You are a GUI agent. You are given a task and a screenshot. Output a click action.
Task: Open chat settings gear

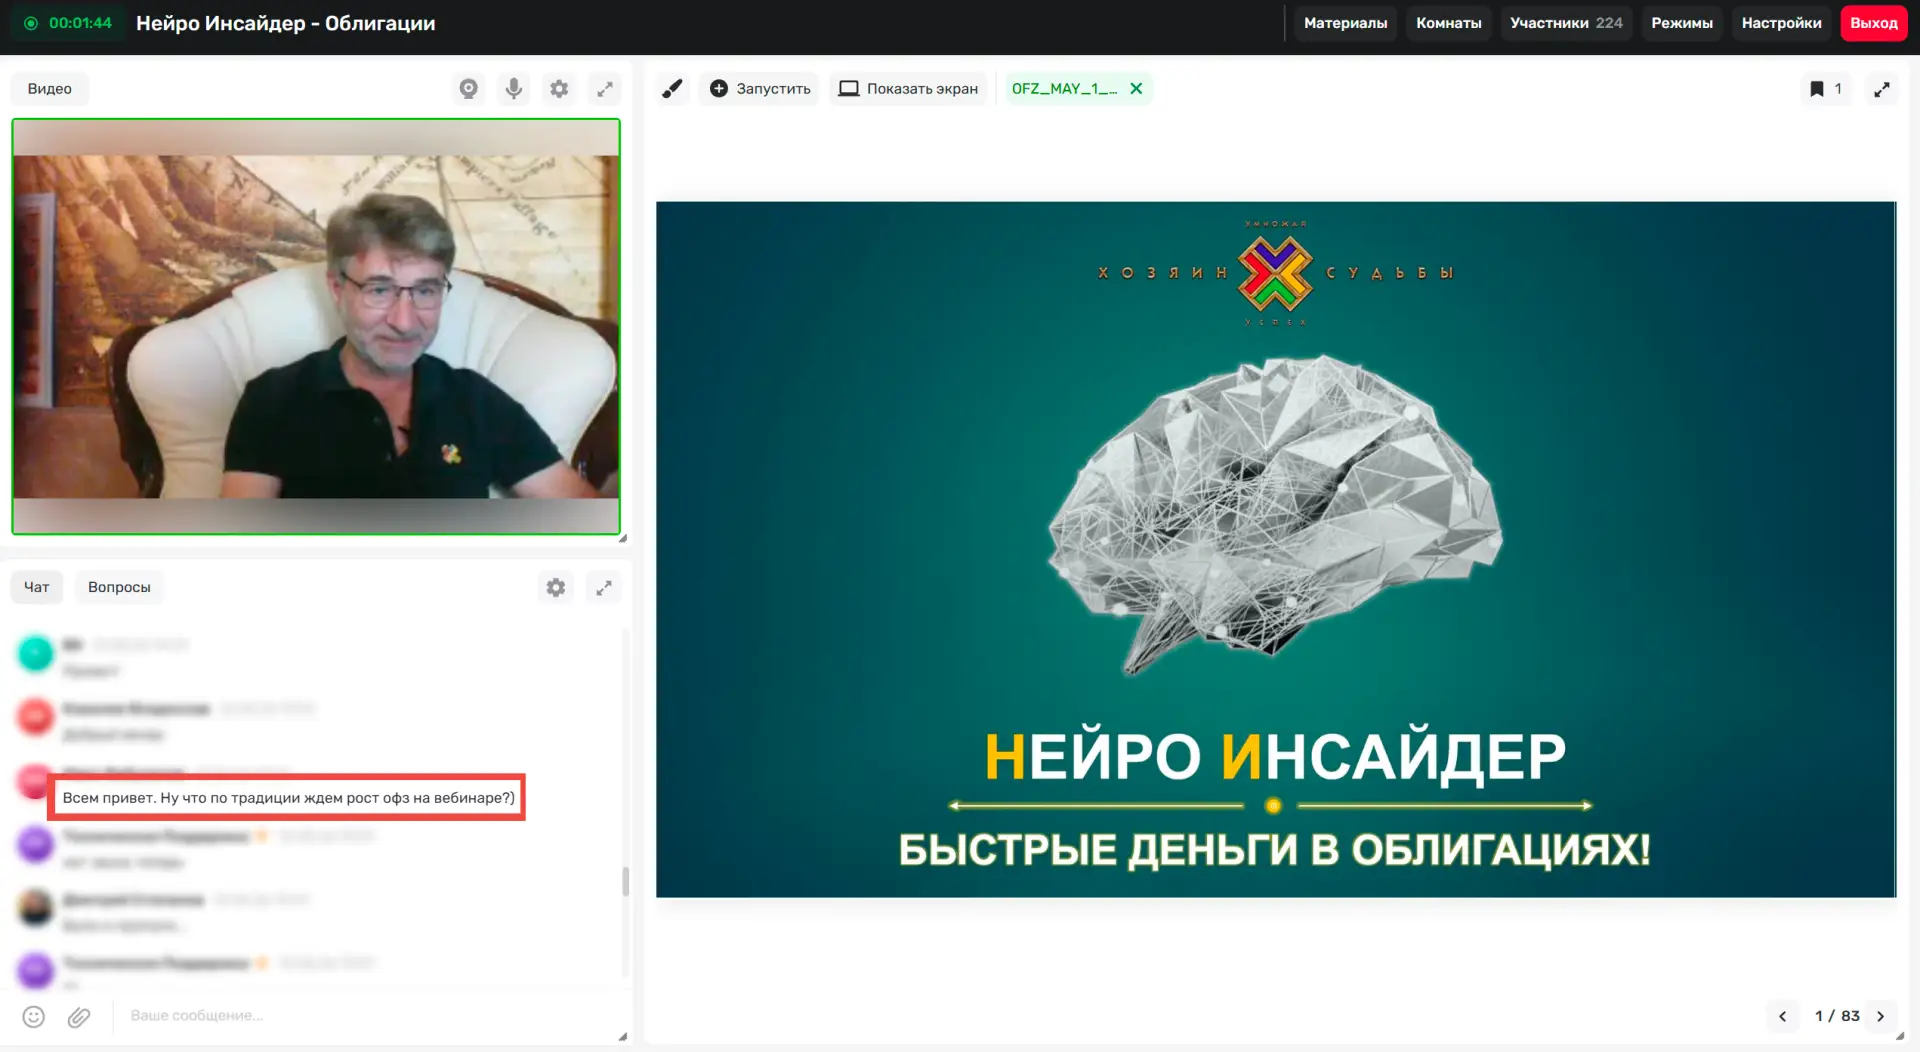556,588
